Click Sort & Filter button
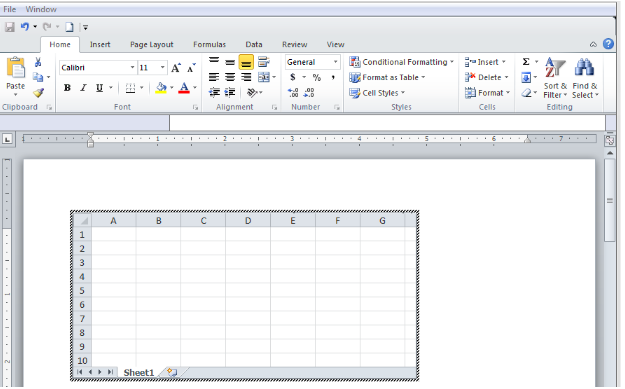The height and width of the screenshot is (389, 625). click(x=555, y=78)
